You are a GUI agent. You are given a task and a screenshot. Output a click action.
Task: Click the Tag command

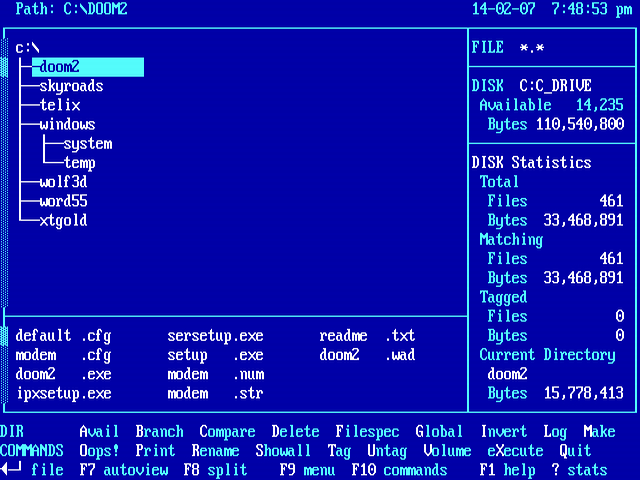tap(339, 451)
